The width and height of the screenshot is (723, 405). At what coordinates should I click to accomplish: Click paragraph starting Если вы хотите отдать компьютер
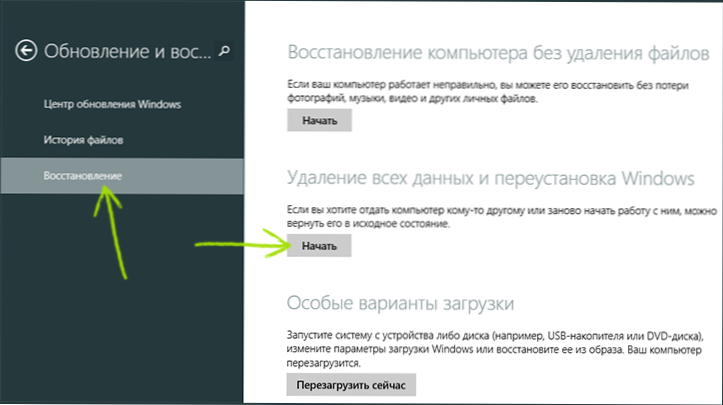[x=502, y=217]
